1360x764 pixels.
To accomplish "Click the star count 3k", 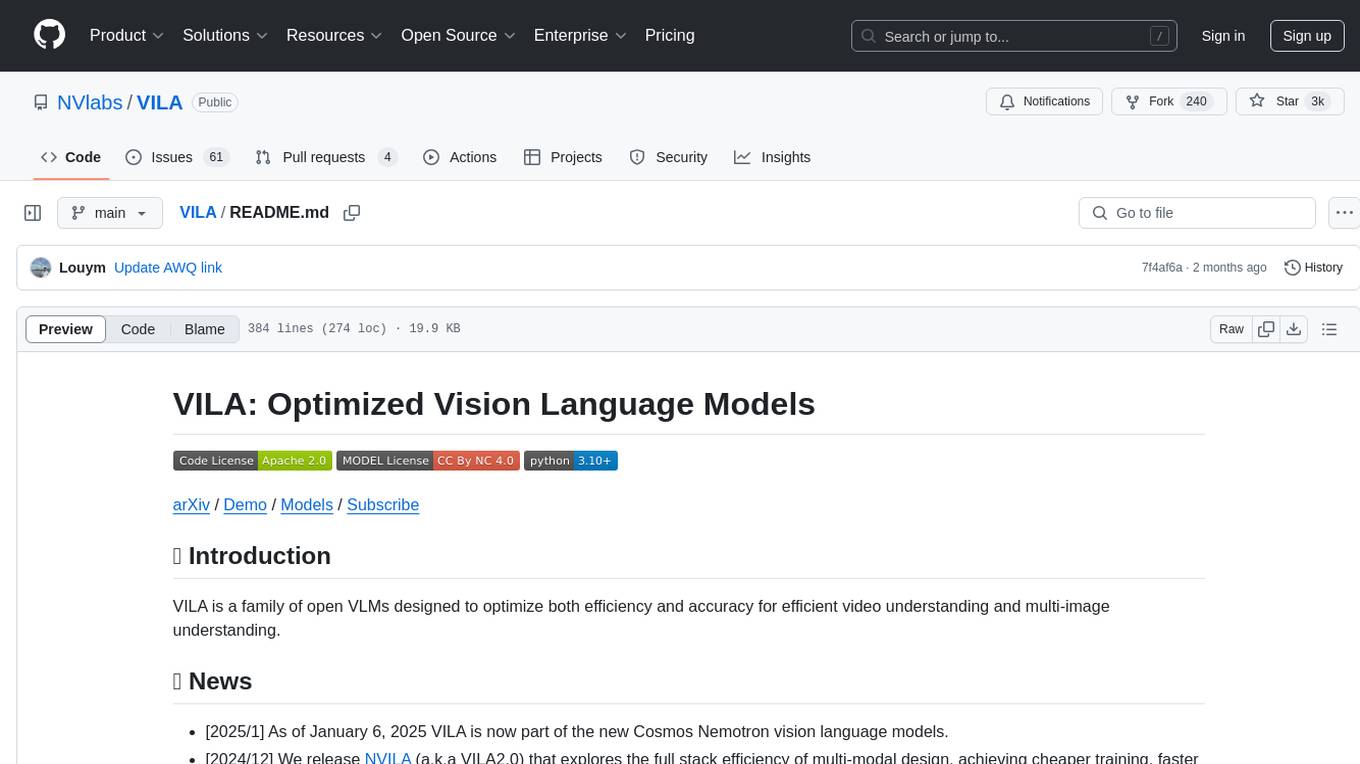I will pos(1318,102).
